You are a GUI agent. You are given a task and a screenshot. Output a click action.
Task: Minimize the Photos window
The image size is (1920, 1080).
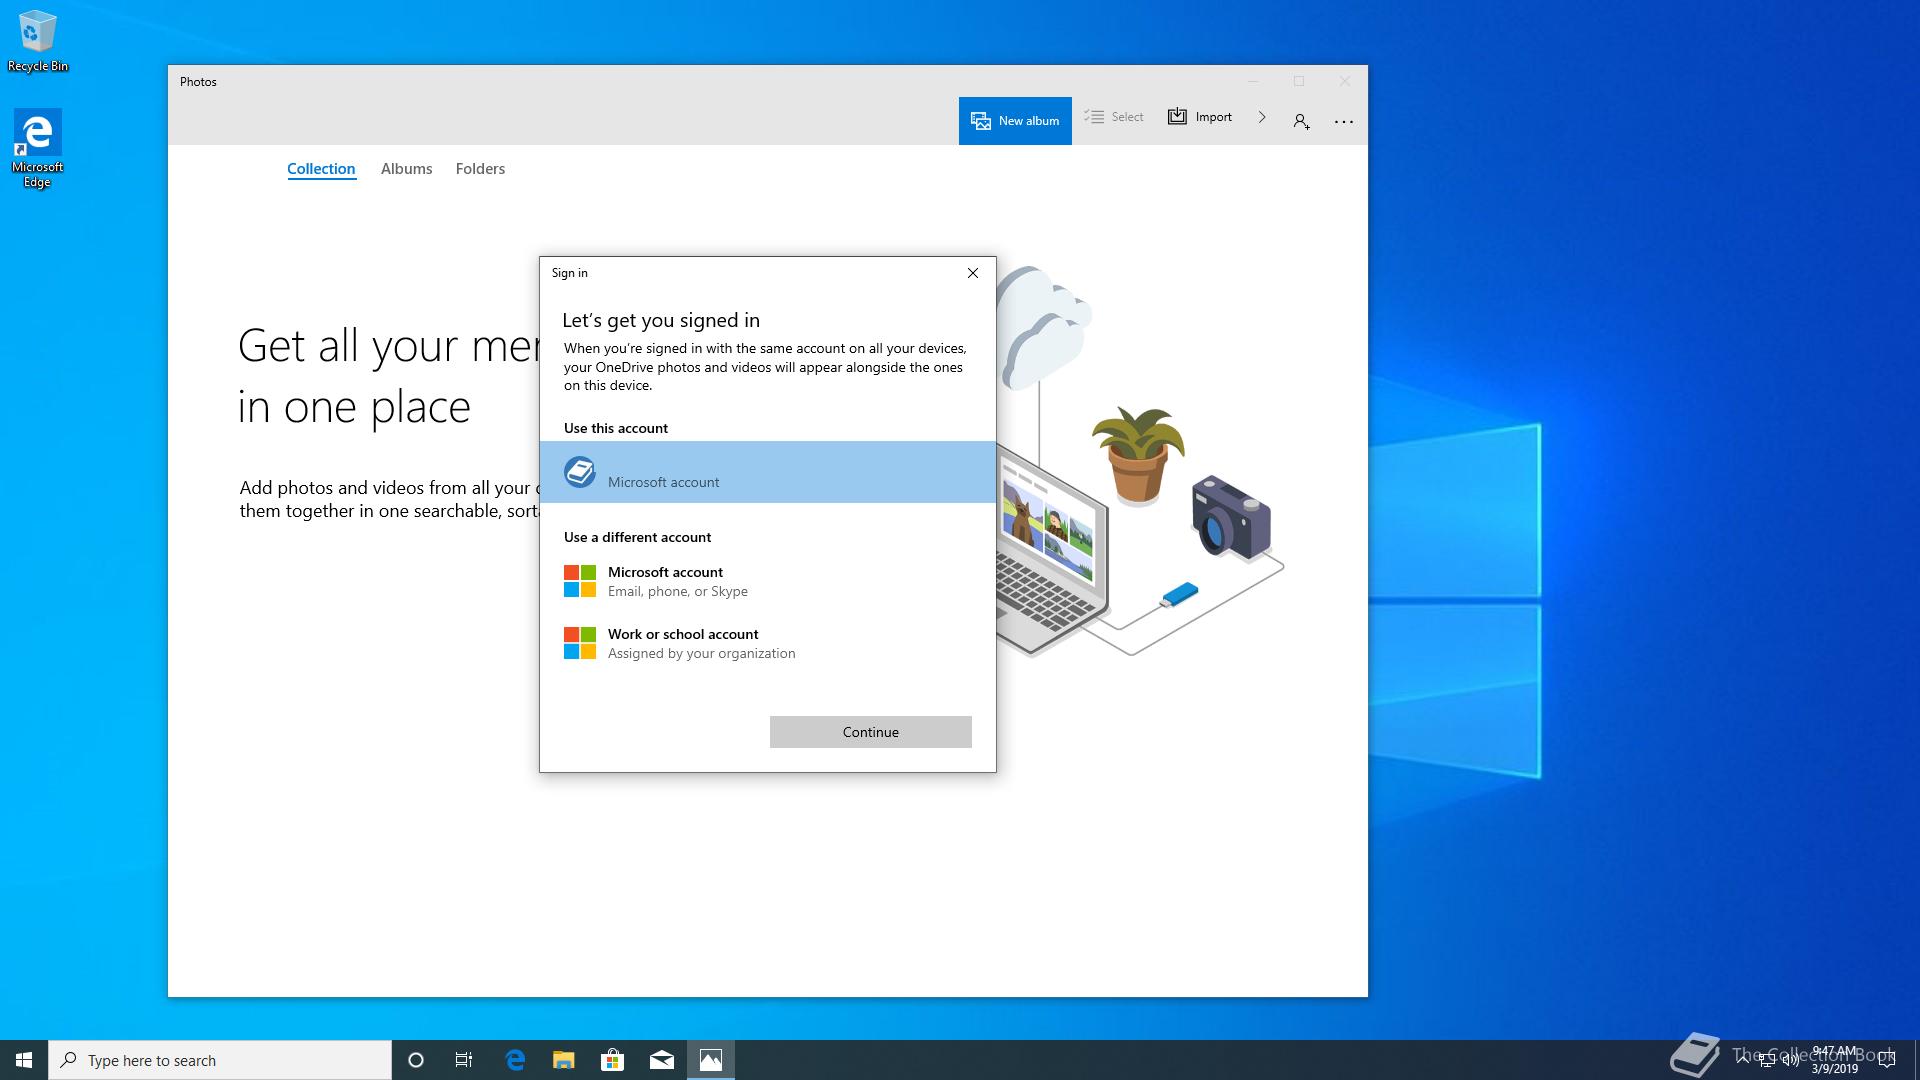pos(1253,81)
